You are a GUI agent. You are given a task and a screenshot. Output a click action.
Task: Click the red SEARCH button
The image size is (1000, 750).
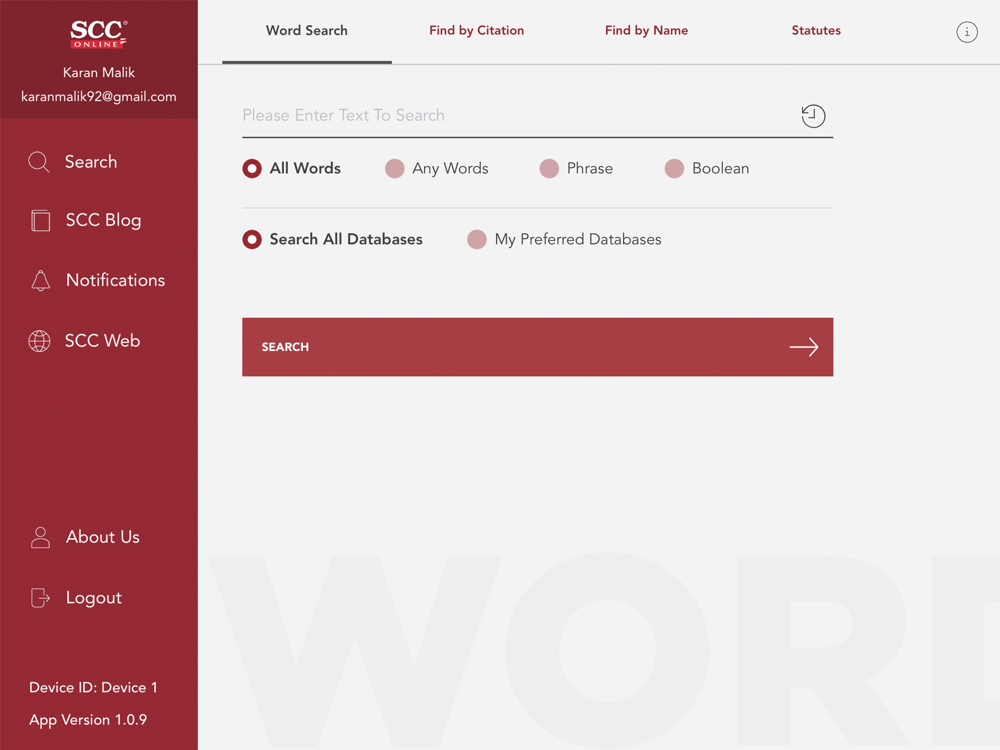click(x=538, y=347)
